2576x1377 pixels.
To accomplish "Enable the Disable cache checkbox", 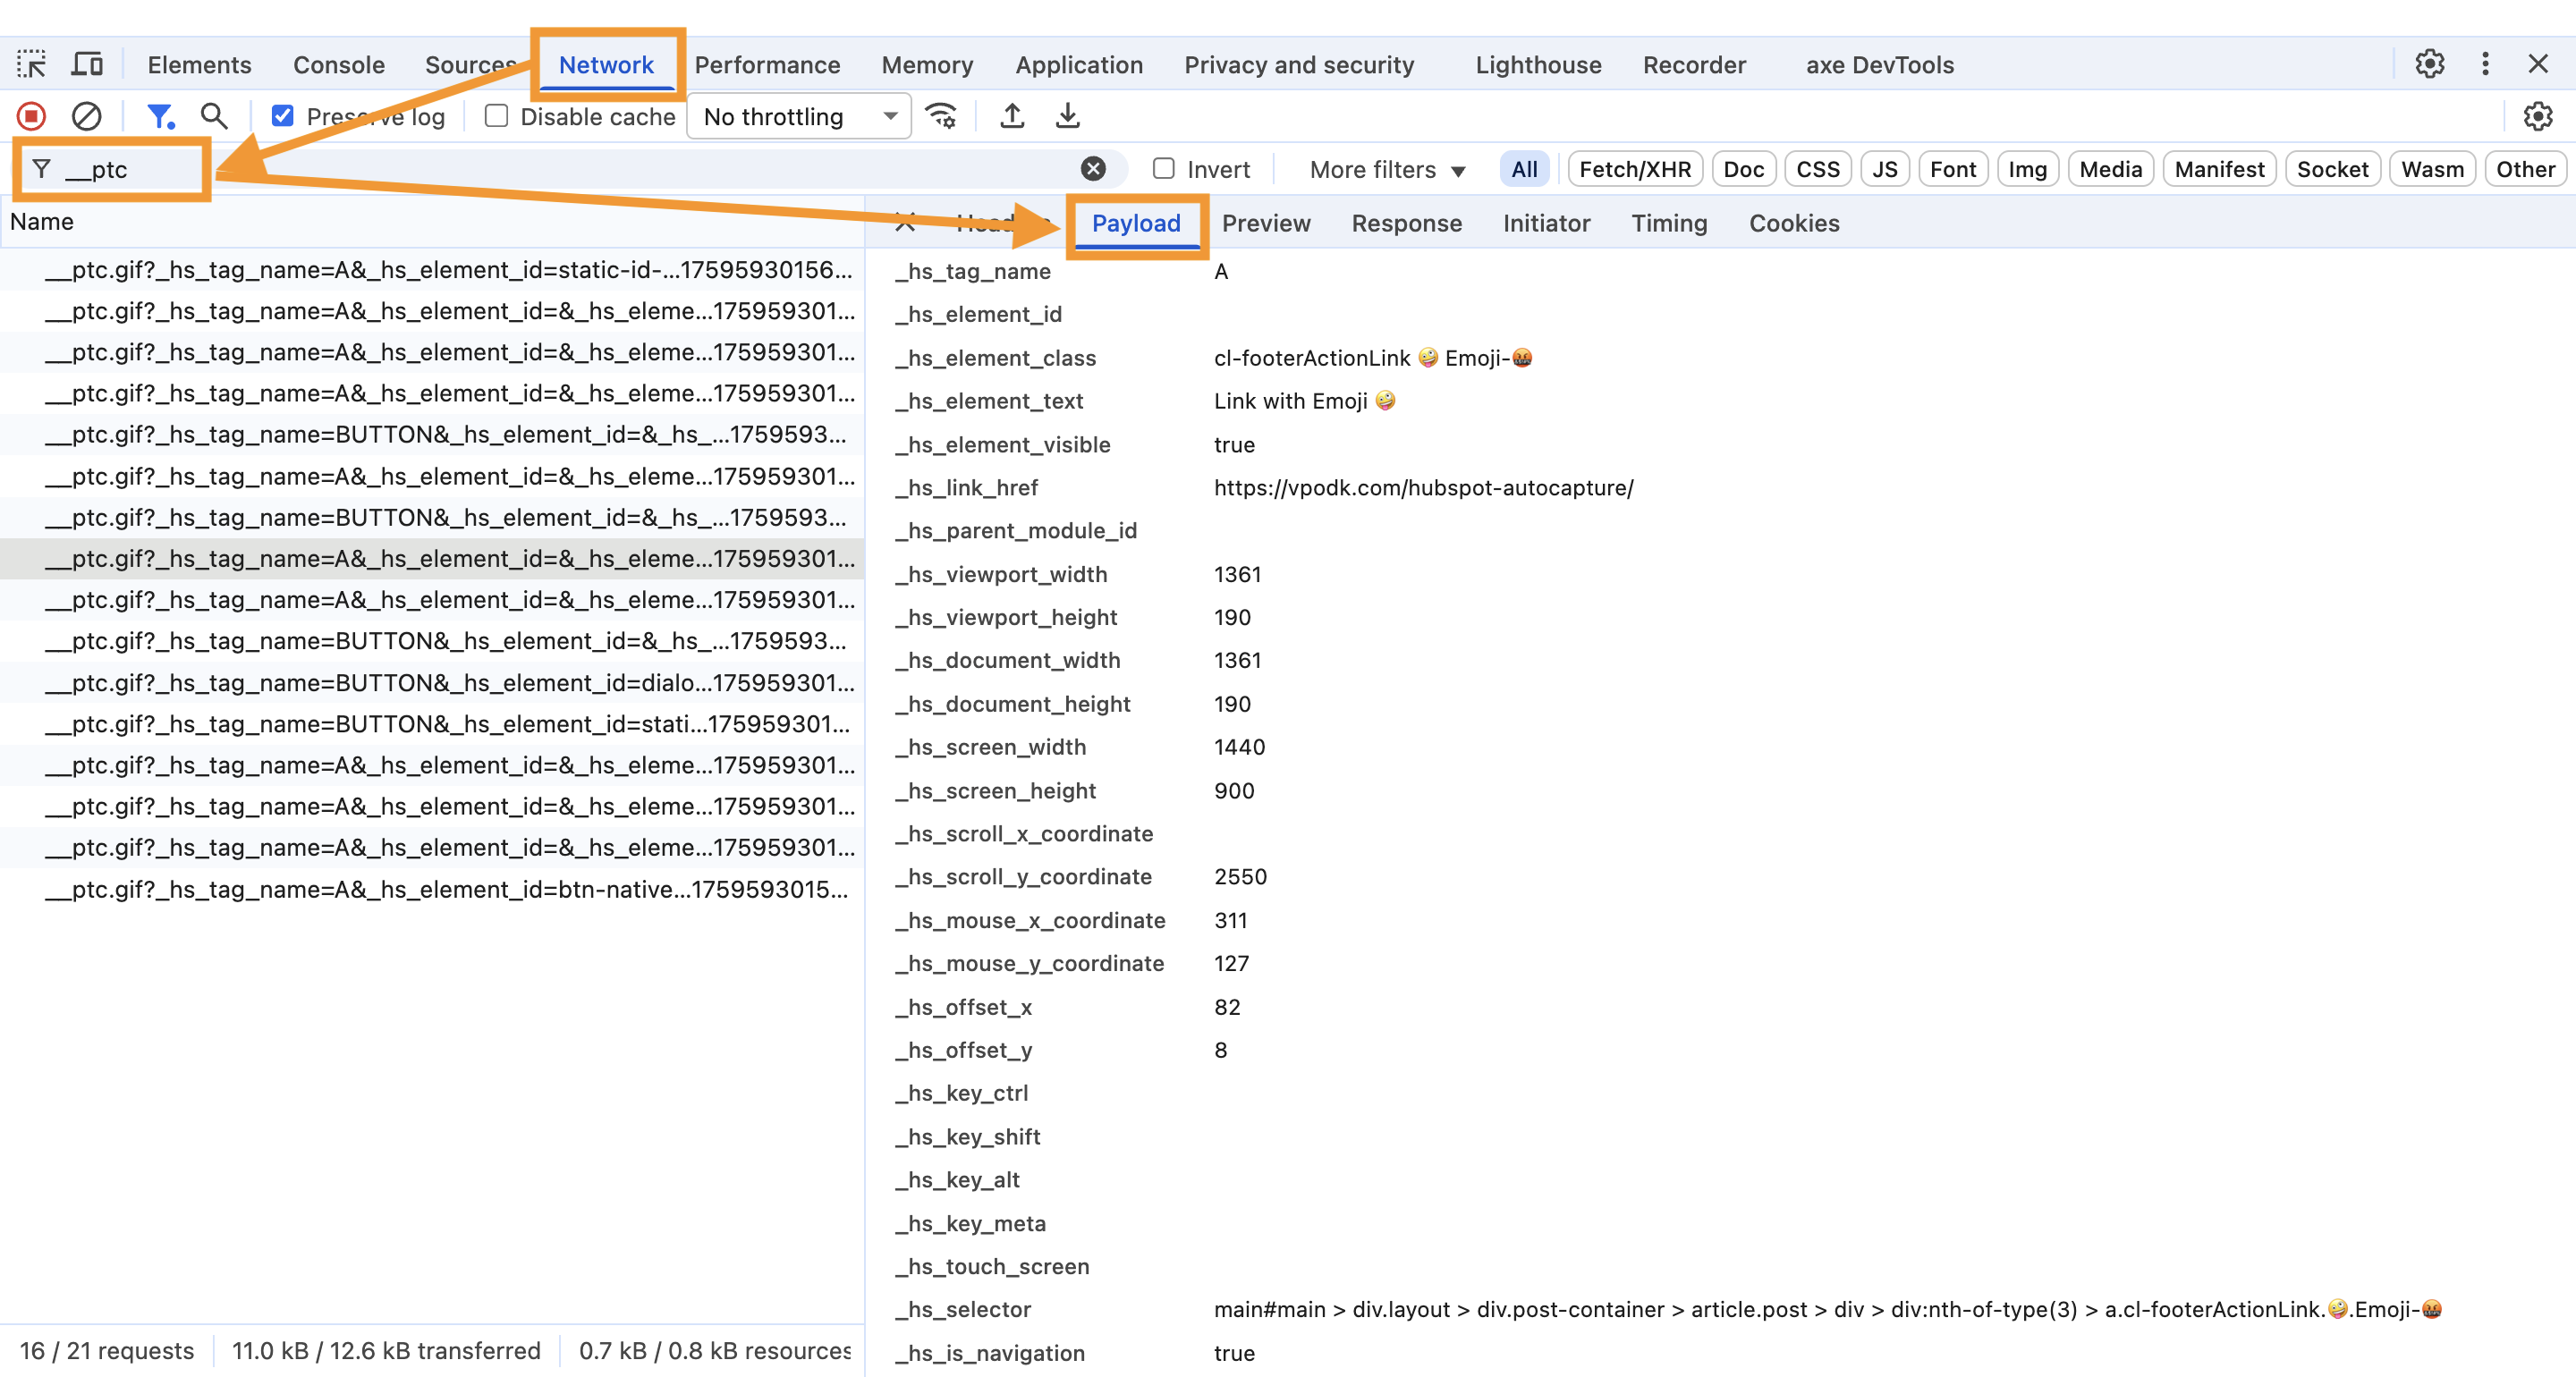I will pos(496,116).
